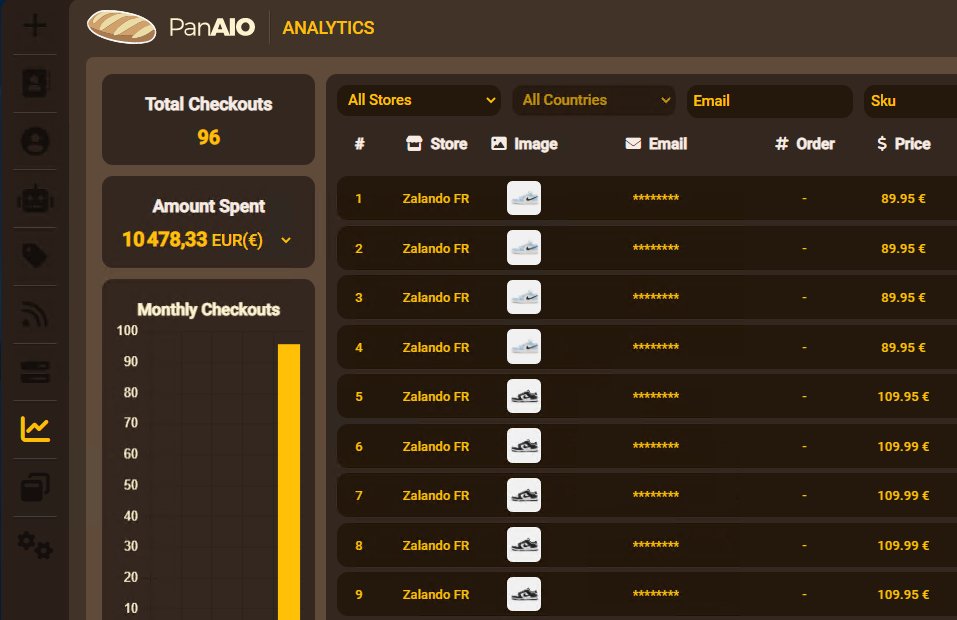957x620 pixels.
Task: Click the Image column picture icon
Action: coord(499,143)
